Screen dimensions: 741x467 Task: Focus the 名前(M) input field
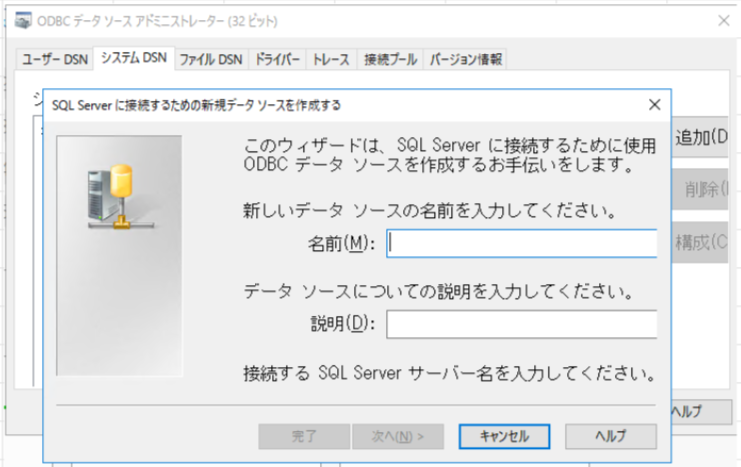click(x=522, y=243)
